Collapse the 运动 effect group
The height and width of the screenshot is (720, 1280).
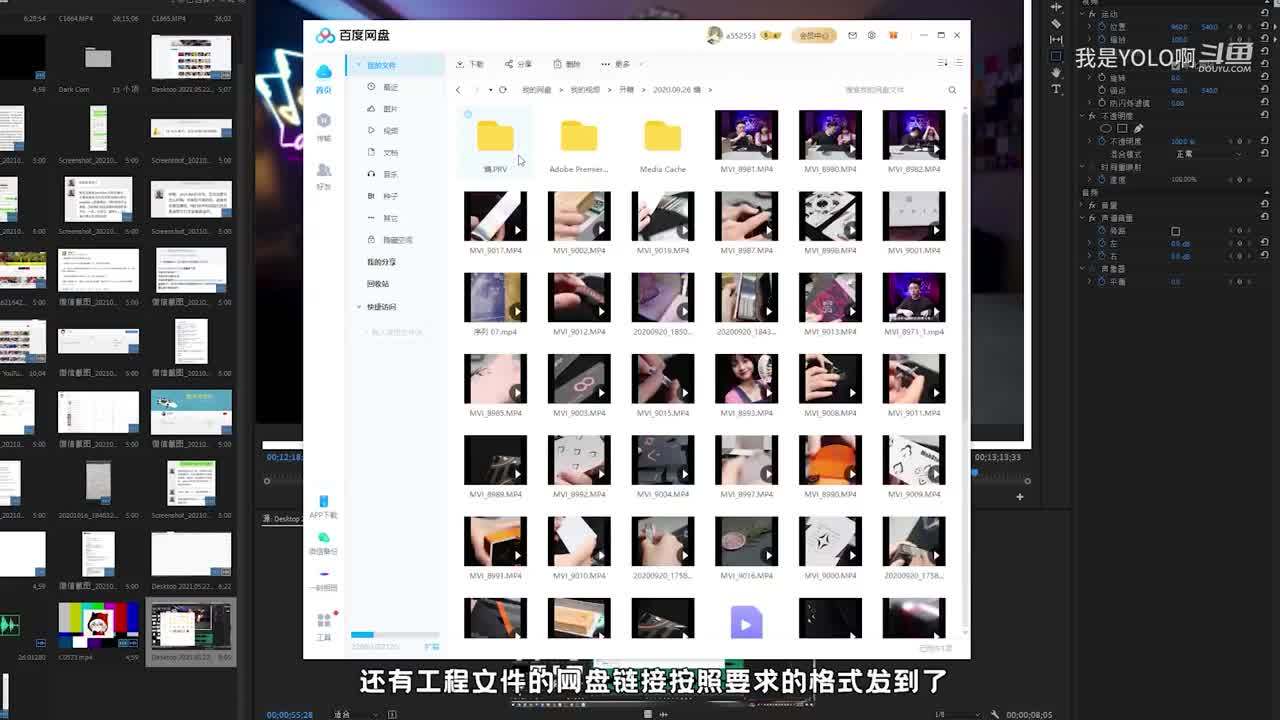coord(1082,14)
